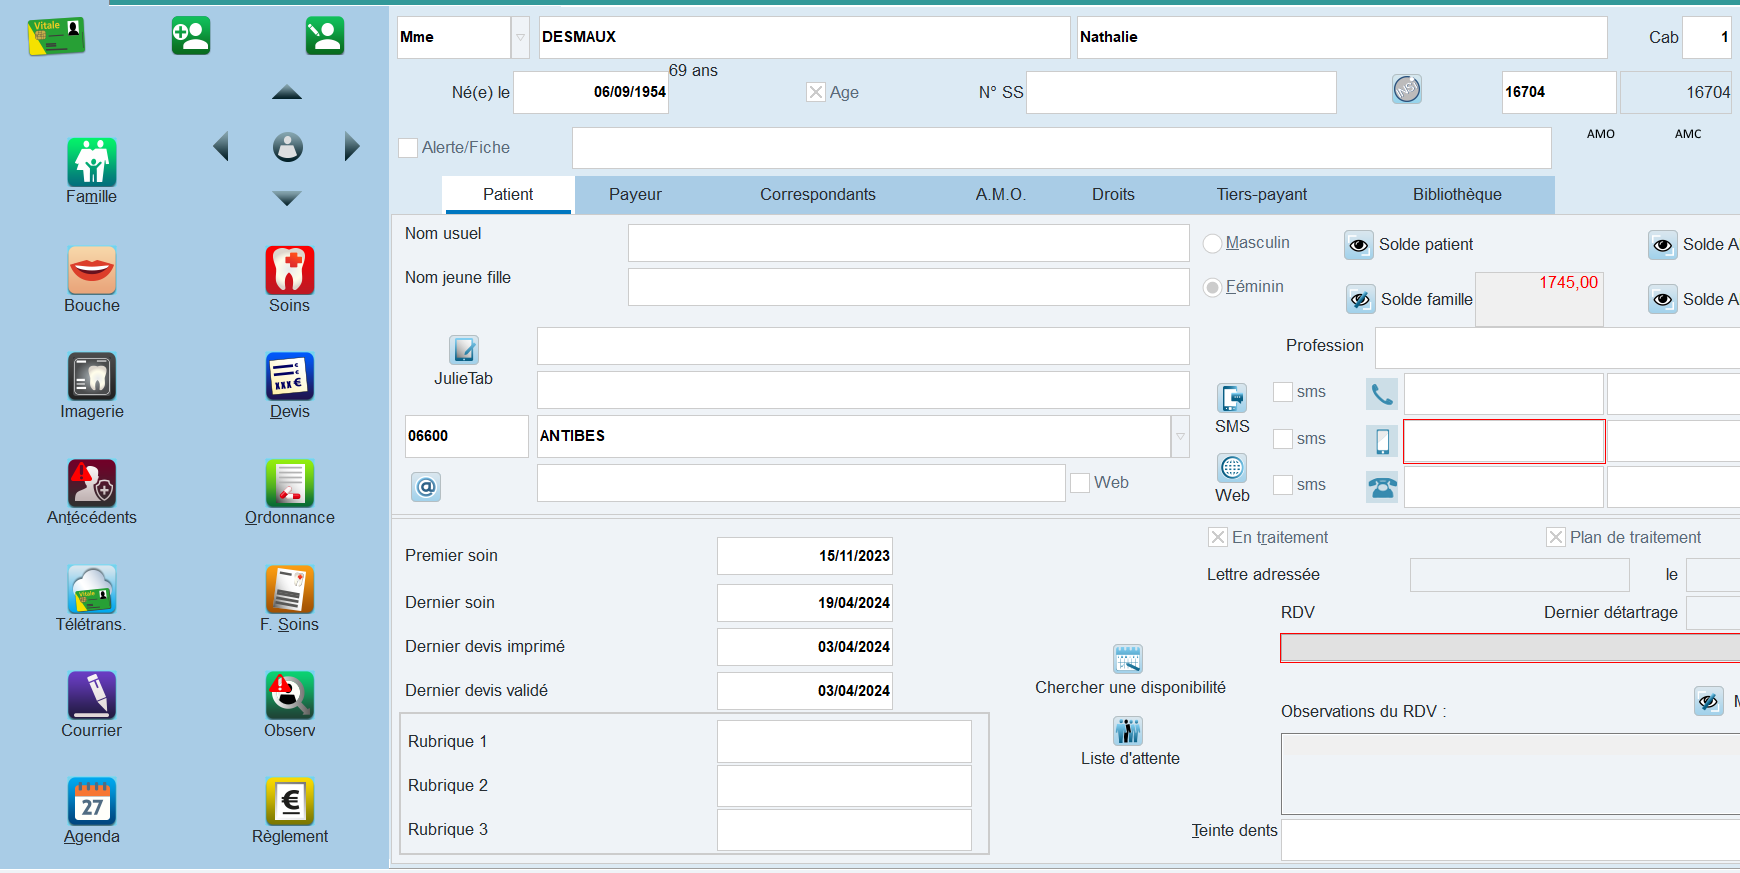Viewport: 1740px width, 873px height.
Task: Expand the civility Mme dropdown
Action: pyautogui.click(x=520, y=37)
